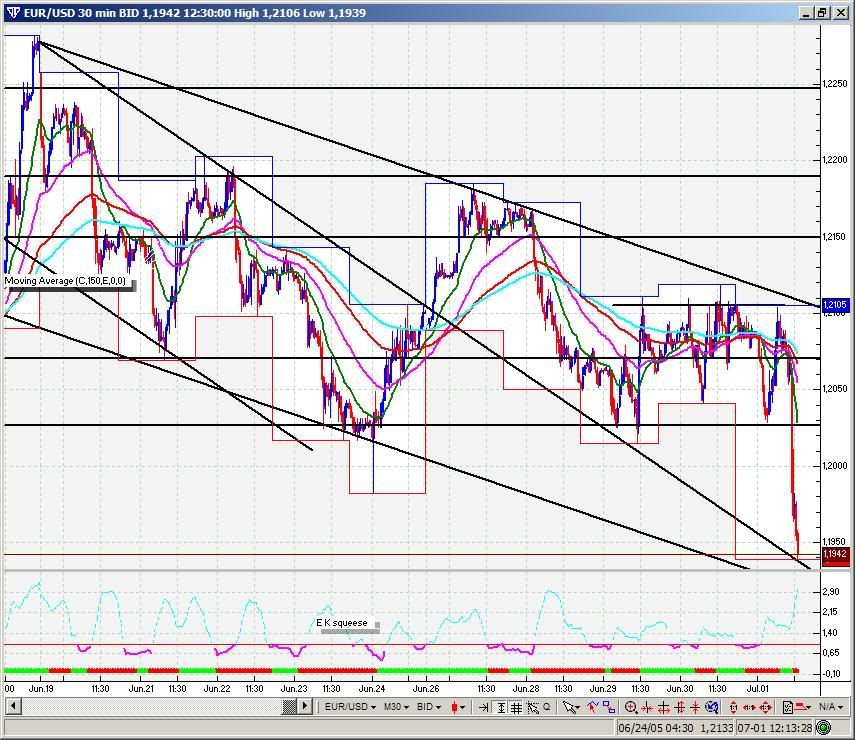This screenshot has height=740, width=855.
Task: Click the scrollbar left arrow button
Action: point(13,706)
